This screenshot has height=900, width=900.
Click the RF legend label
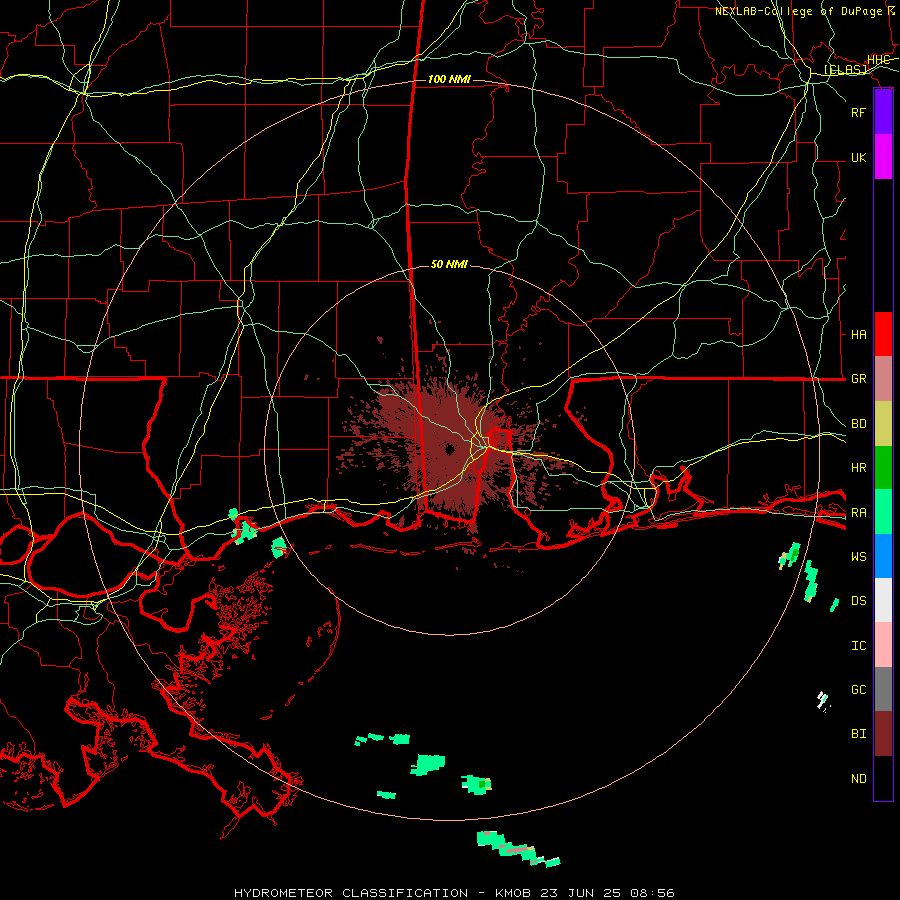[858, 112]
